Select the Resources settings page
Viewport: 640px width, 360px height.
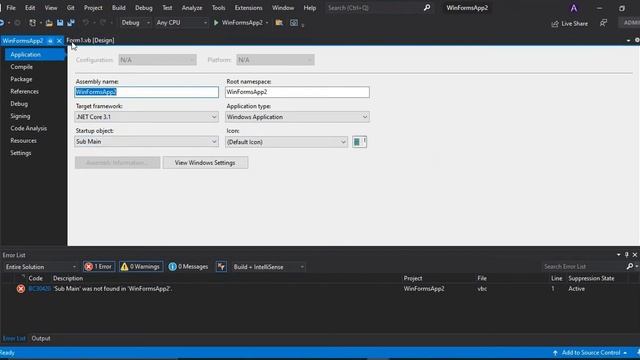[24, 140]
